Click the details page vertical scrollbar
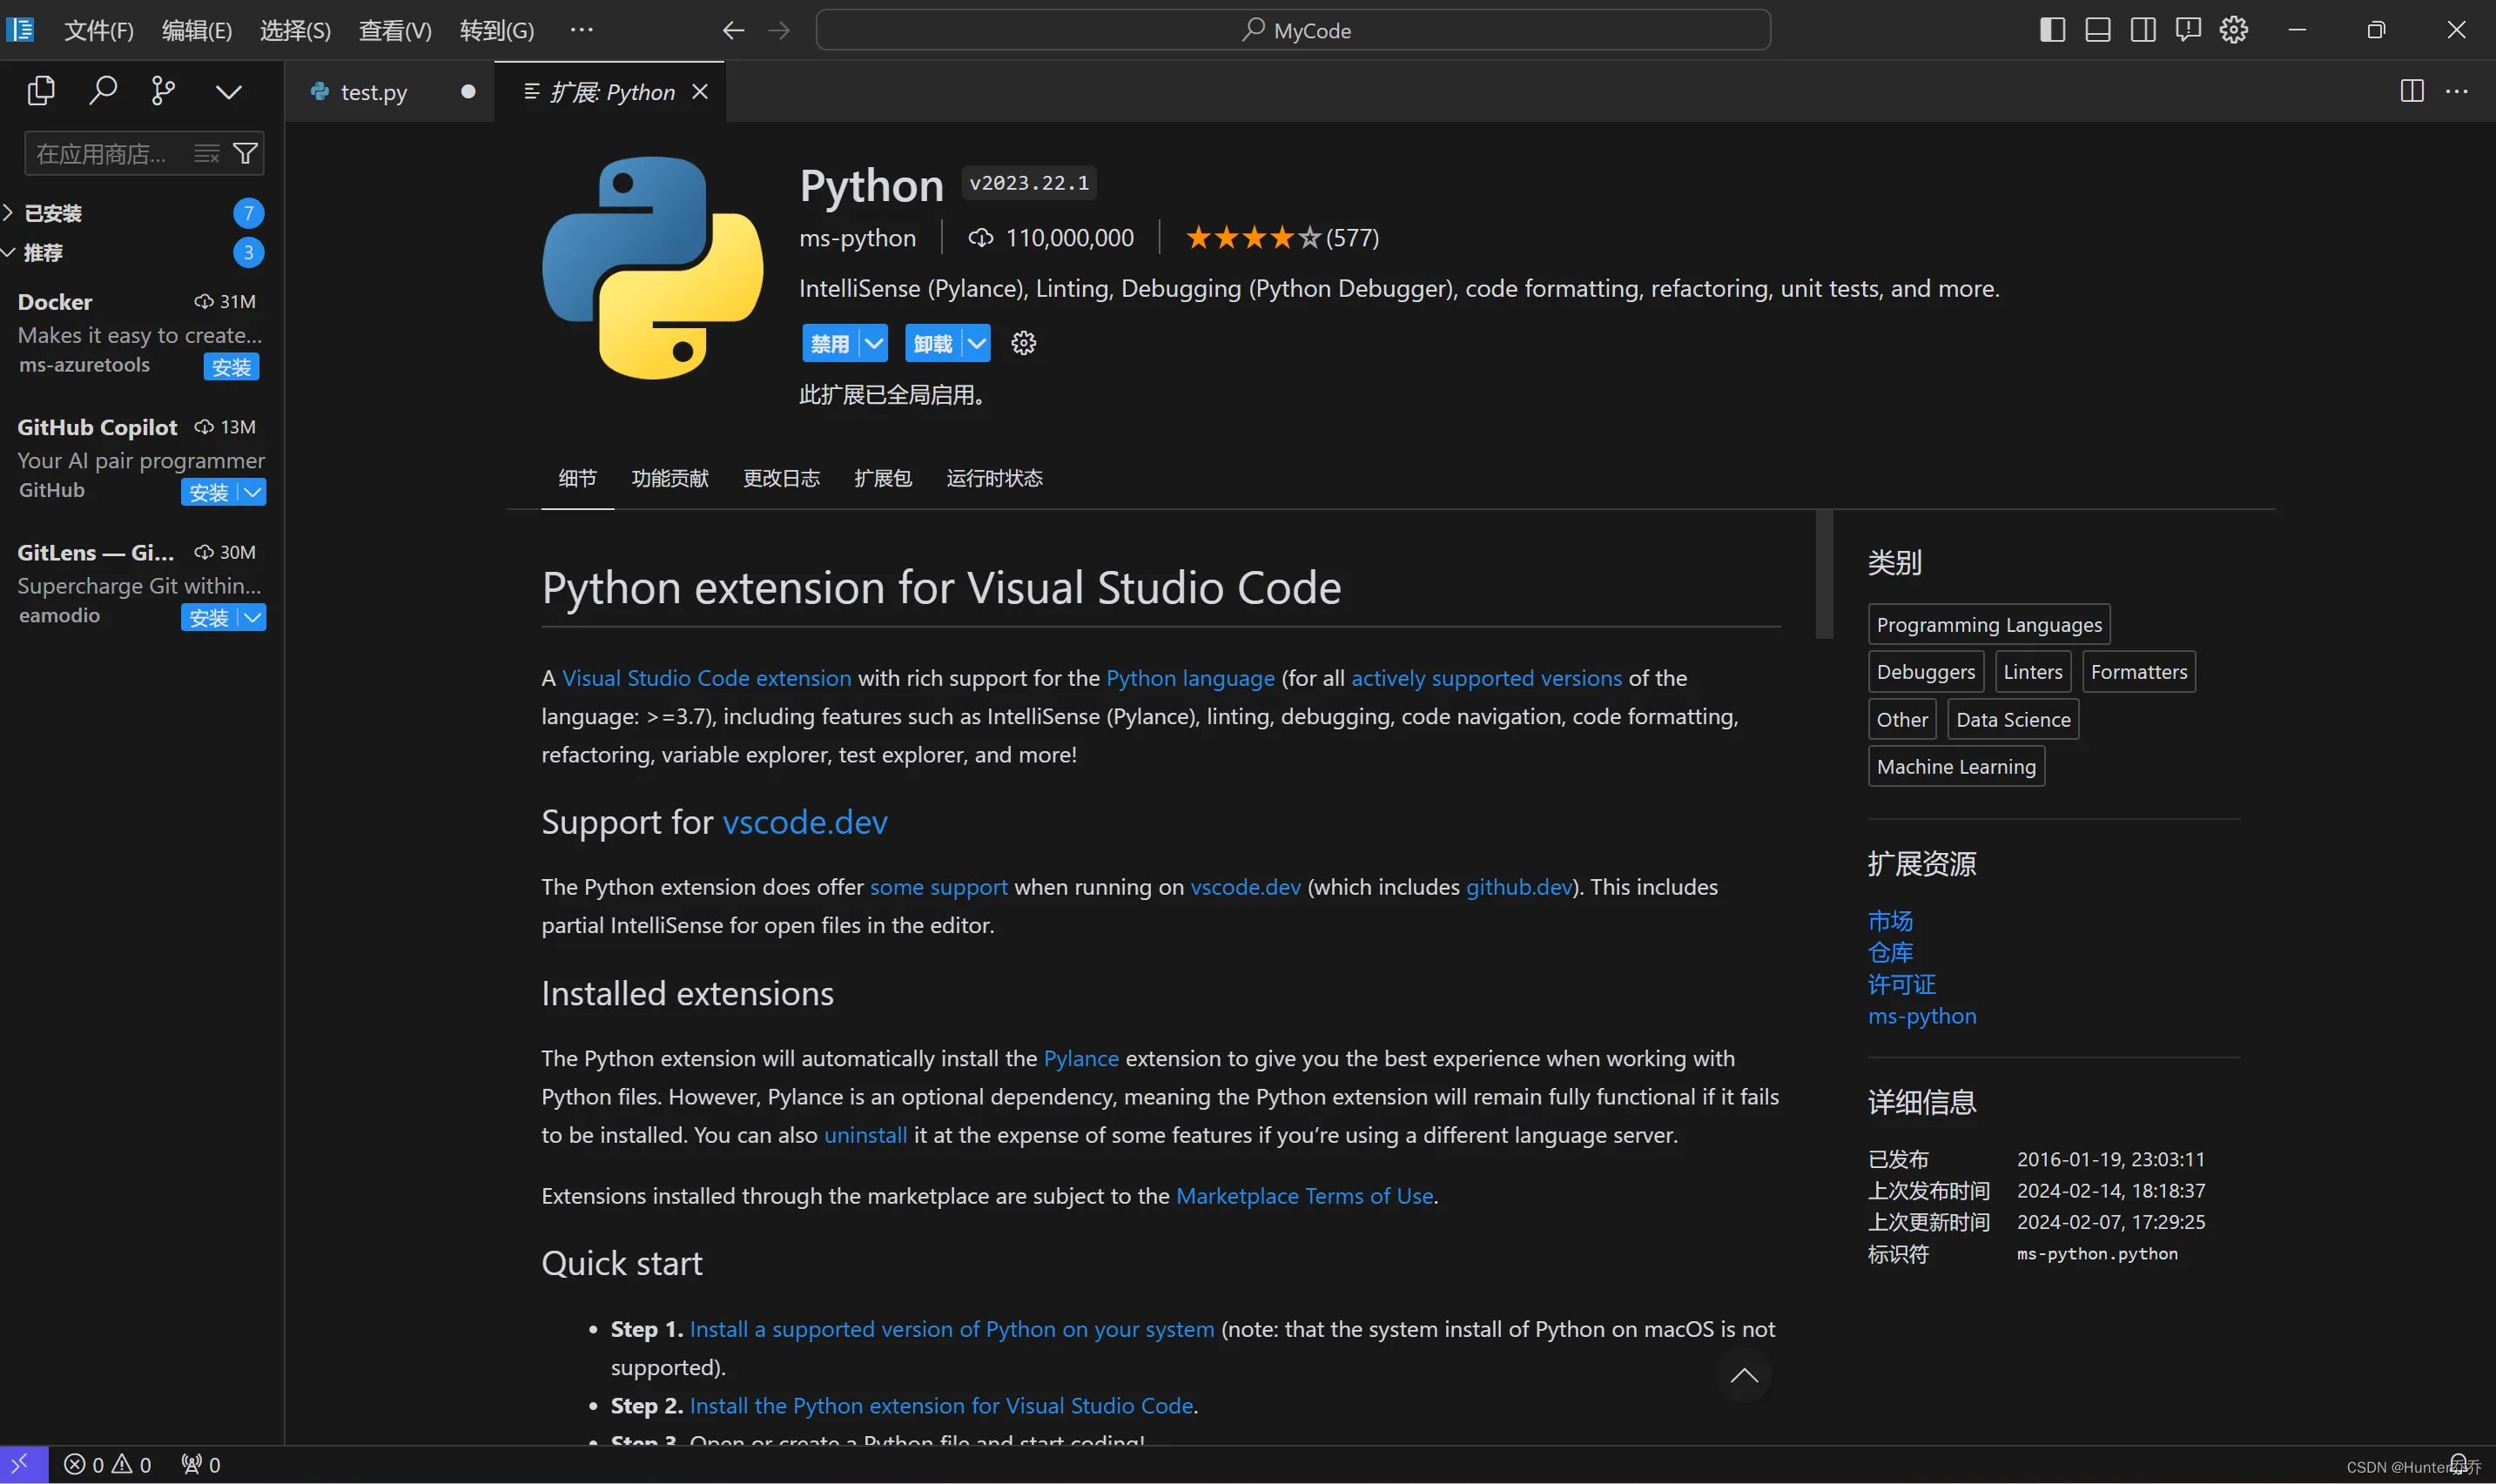The height and width of the screenshot is (1484, 2496). (1824, 575)
